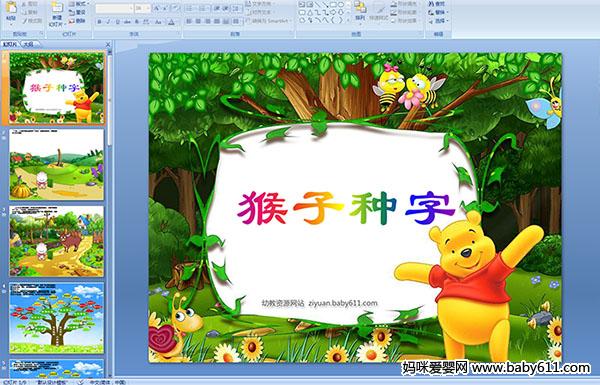
Task: Click the Find binoculars icon
Action: (431, 4)
